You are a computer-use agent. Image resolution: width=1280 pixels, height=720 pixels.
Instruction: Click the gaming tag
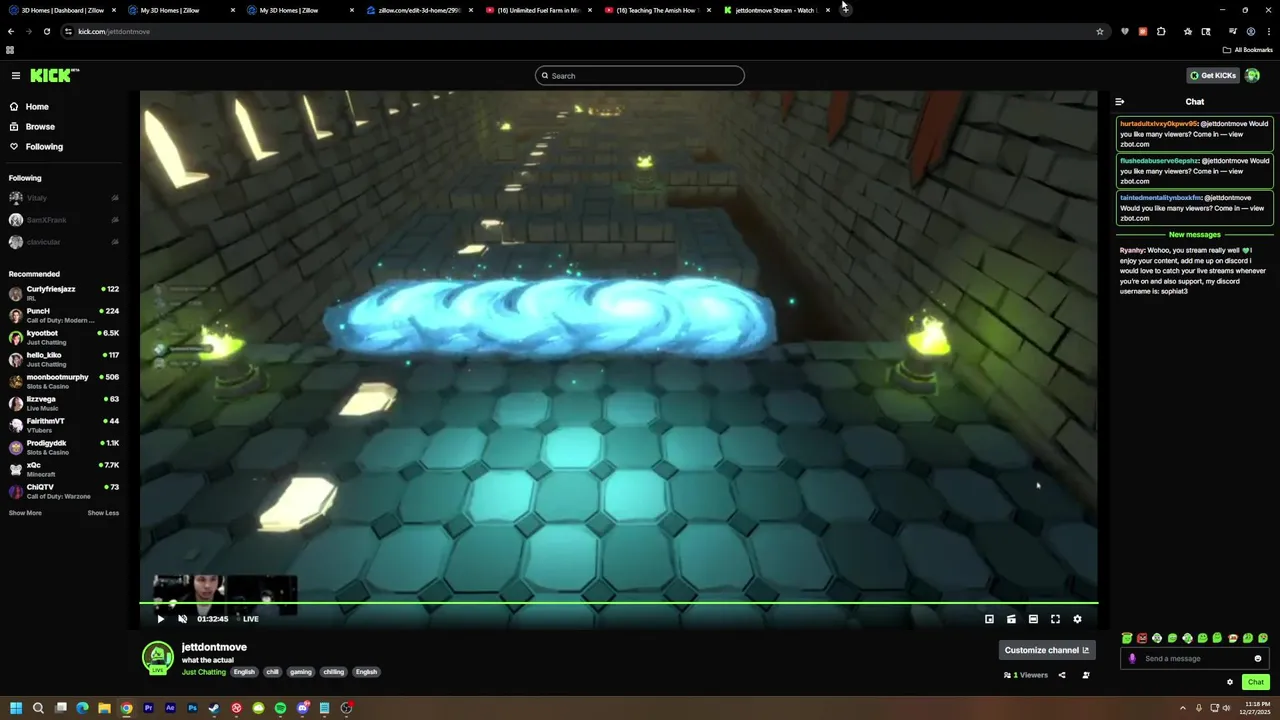(301, 672)
